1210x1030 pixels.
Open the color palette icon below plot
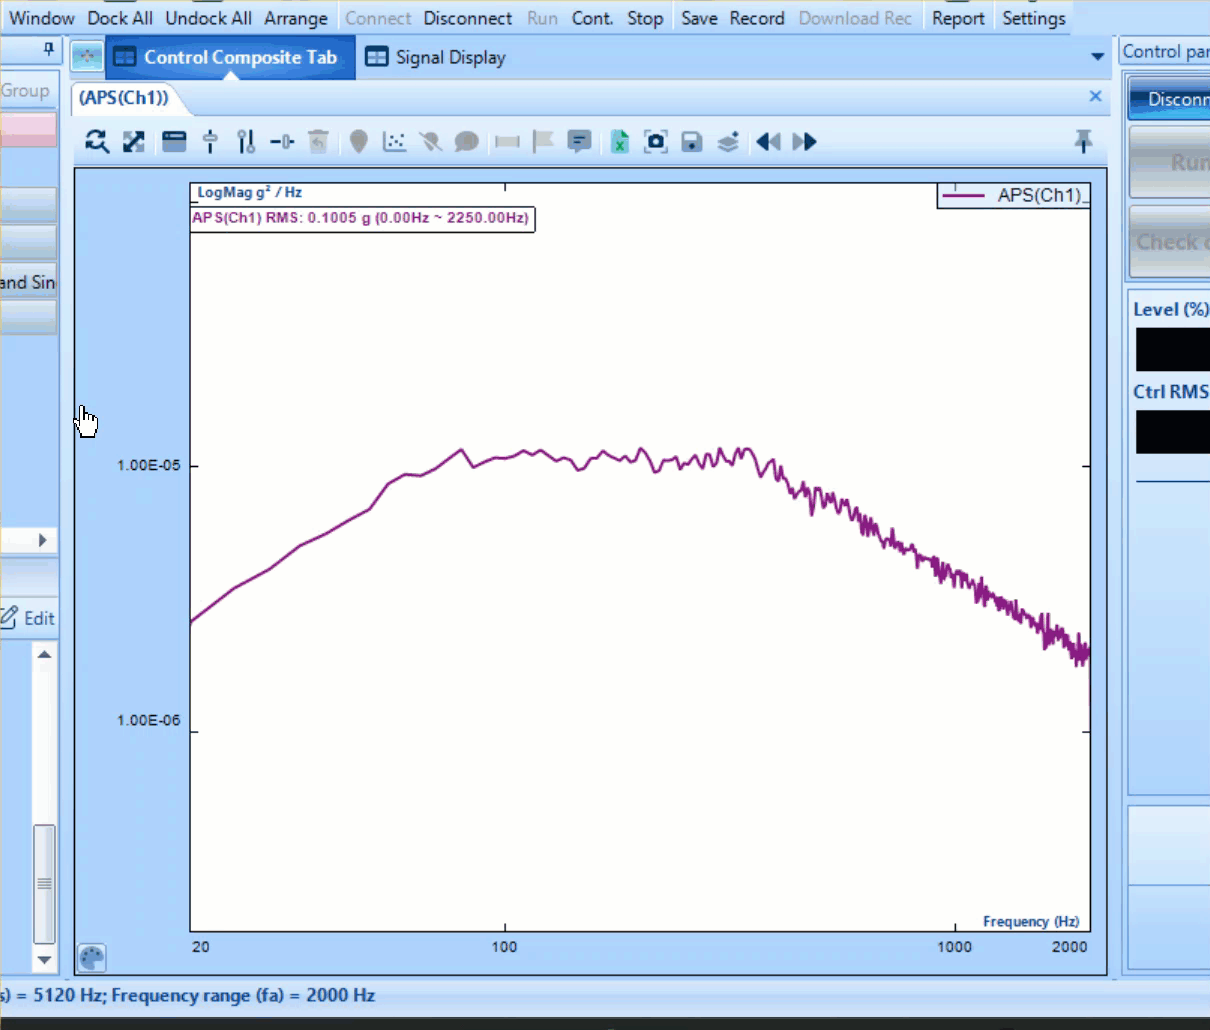click(91, 958)
